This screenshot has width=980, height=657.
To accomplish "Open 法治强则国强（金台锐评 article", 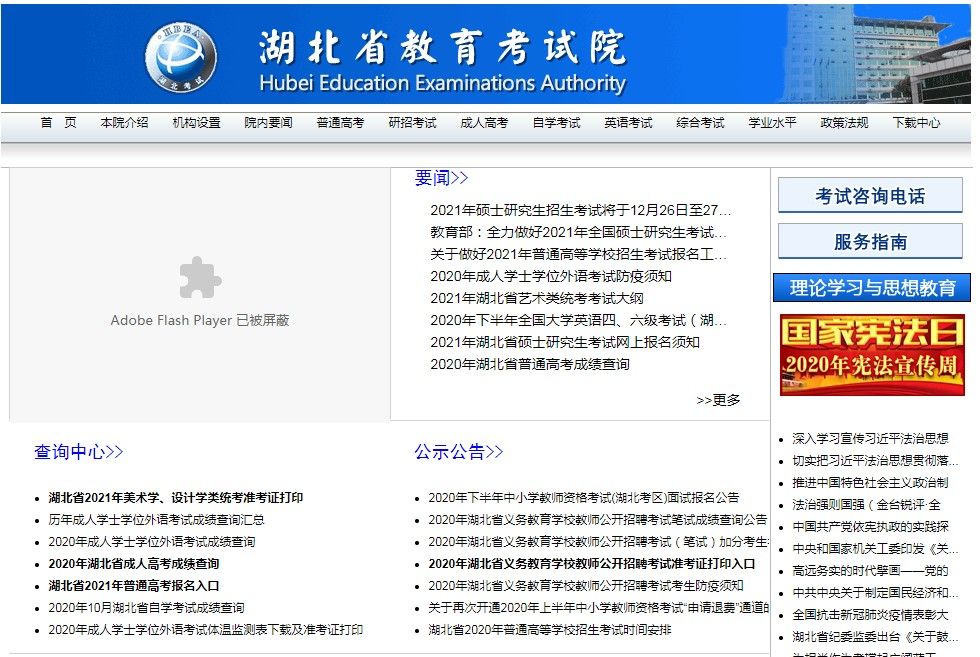I will click(866, 504).
